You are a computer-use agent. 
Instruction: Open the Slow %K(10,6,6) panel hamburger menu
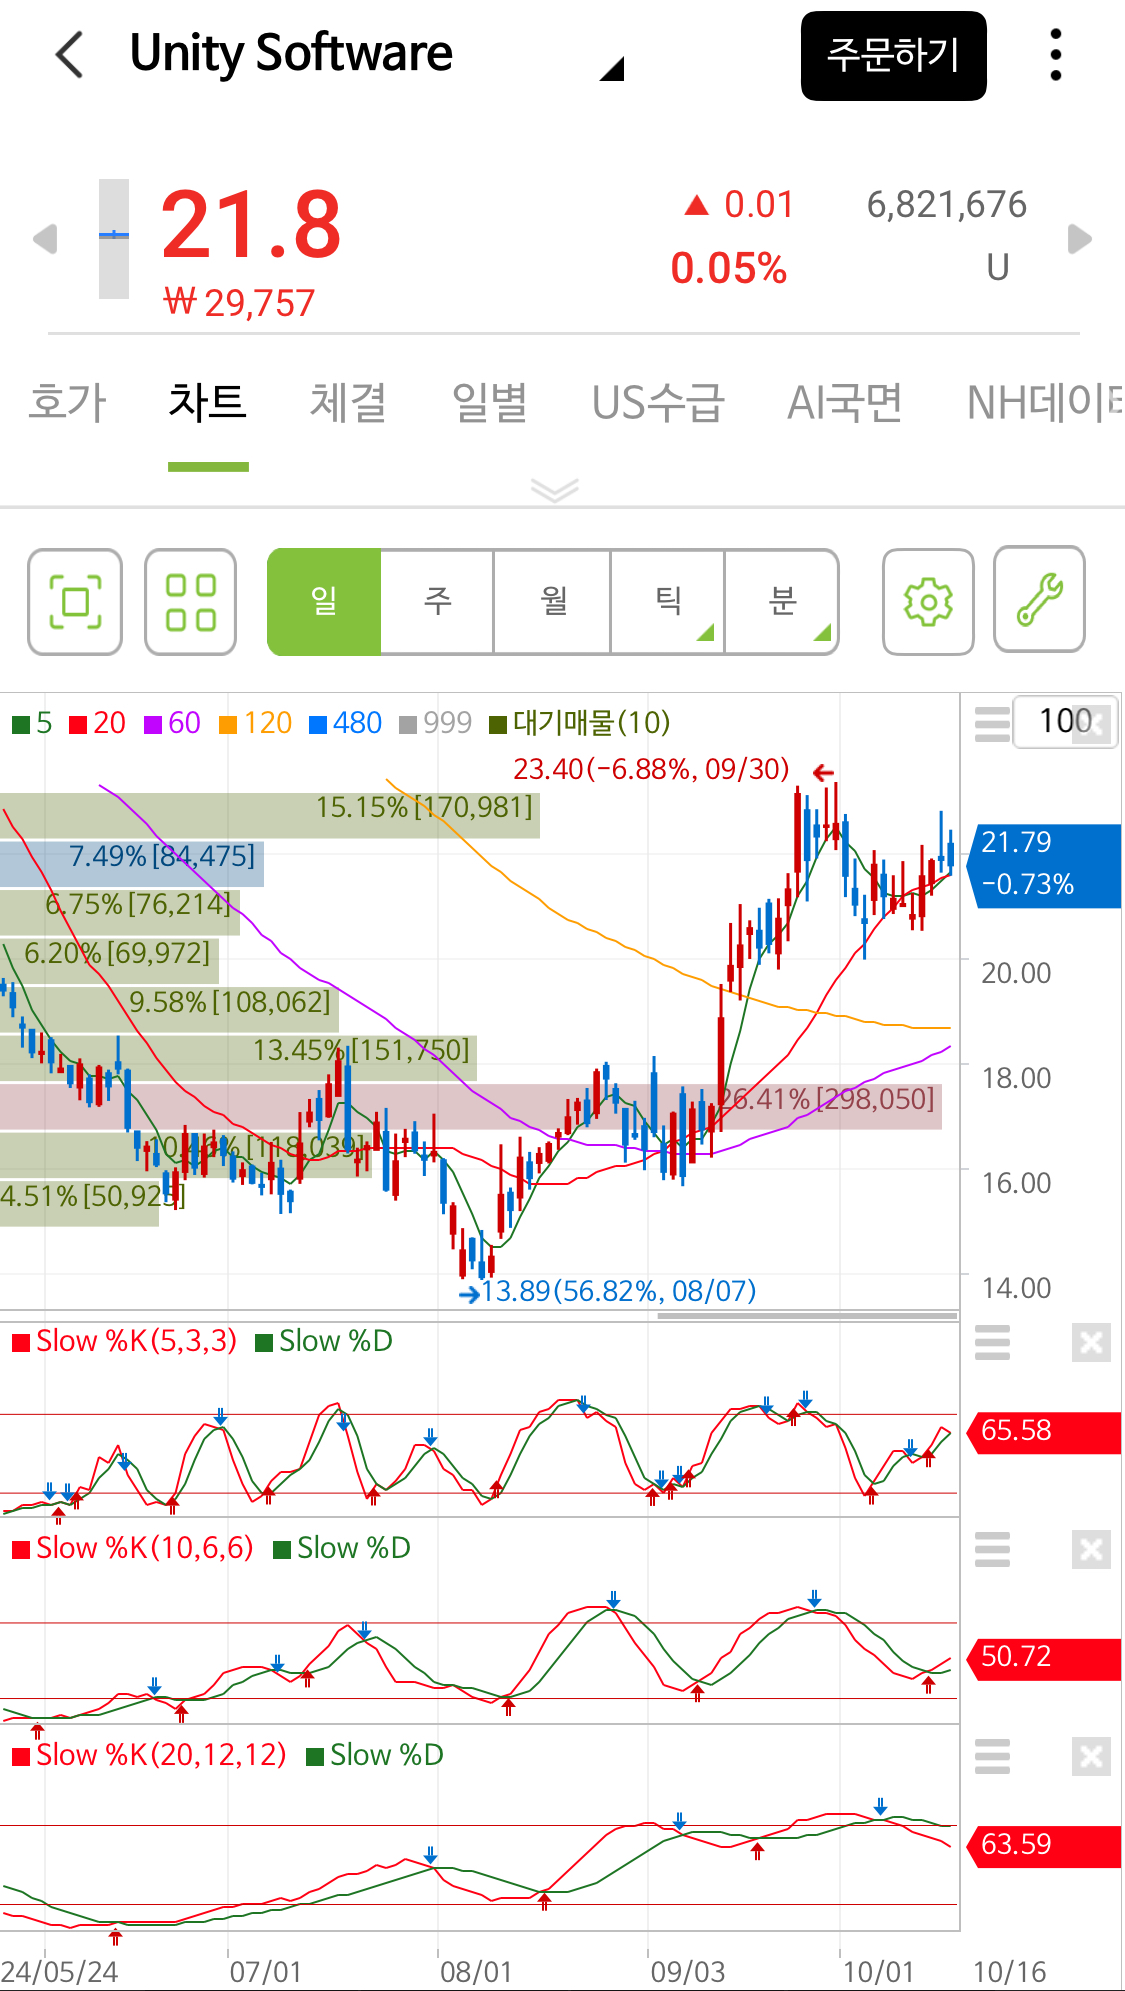[x=992, y=1549]
